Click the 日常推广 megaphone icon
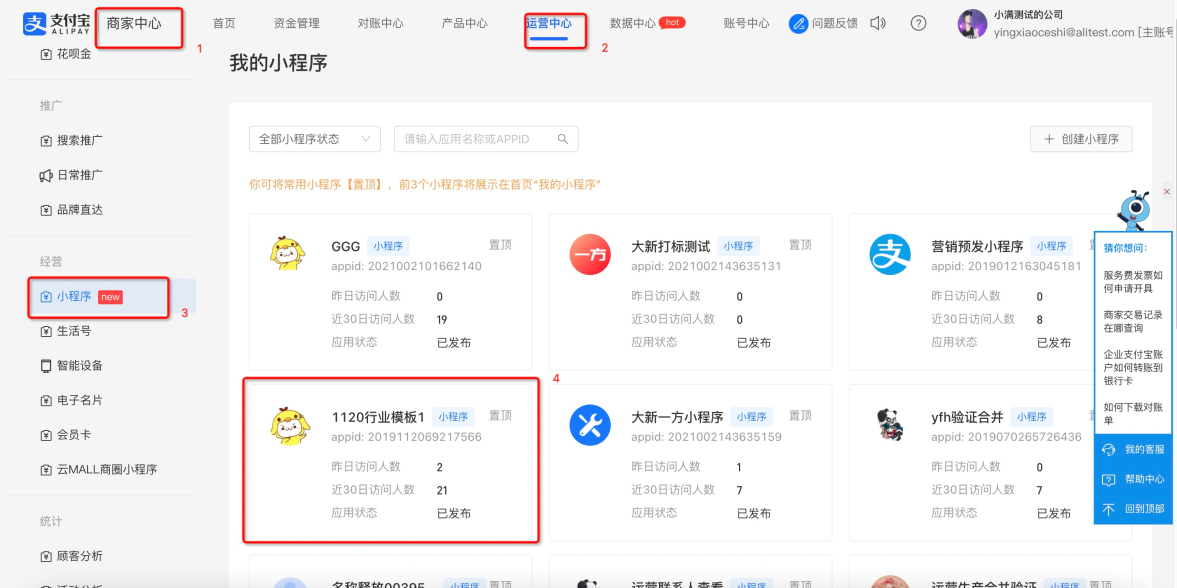Image resolution: width=1177 pixels, height=588 pixels. [46, 175]
